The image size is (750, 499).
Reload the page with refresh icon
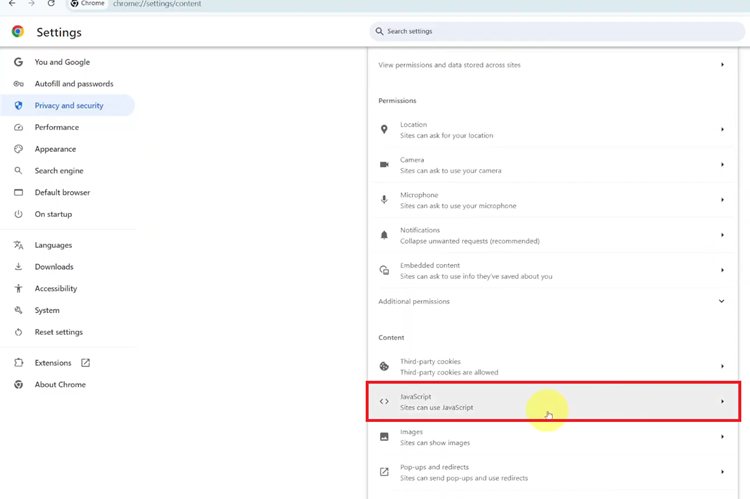pos(51,3)
